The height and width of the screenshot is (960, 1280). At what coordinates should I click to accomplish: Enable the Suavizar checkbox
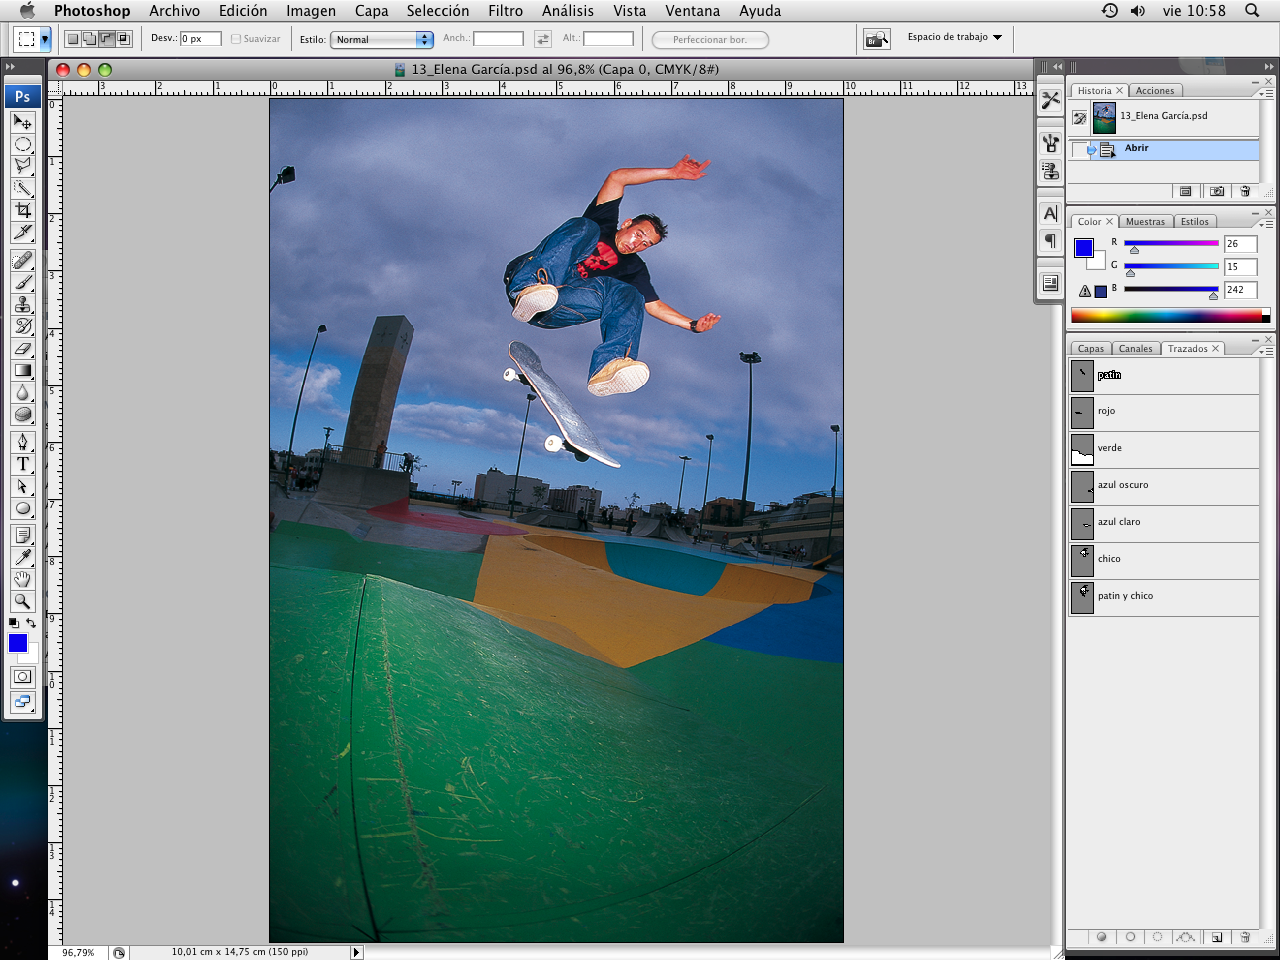pos(236,39)
